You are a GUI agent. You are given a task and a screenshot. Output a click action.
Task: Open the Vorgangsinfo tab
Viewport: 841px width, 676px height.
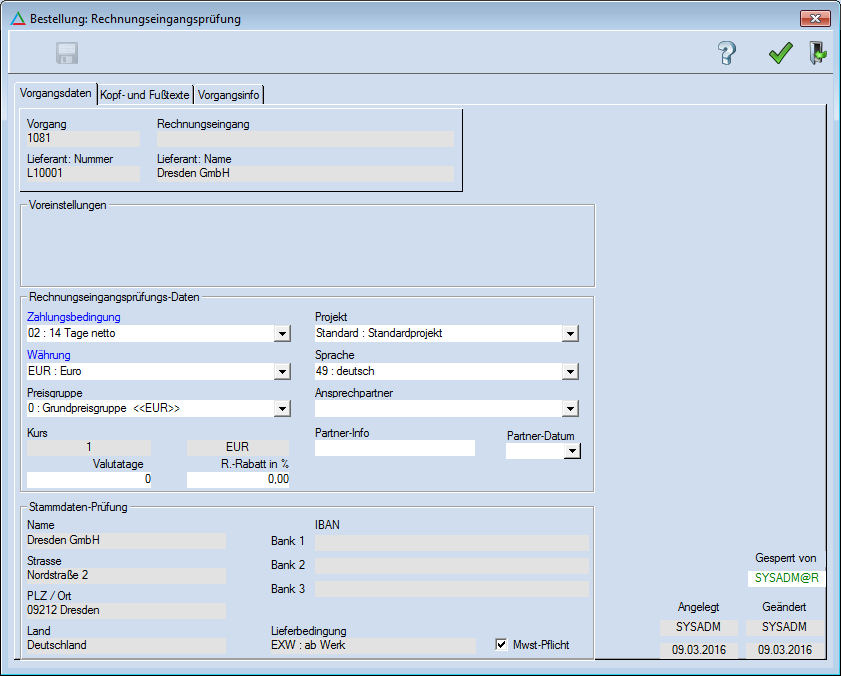[229, 95]
